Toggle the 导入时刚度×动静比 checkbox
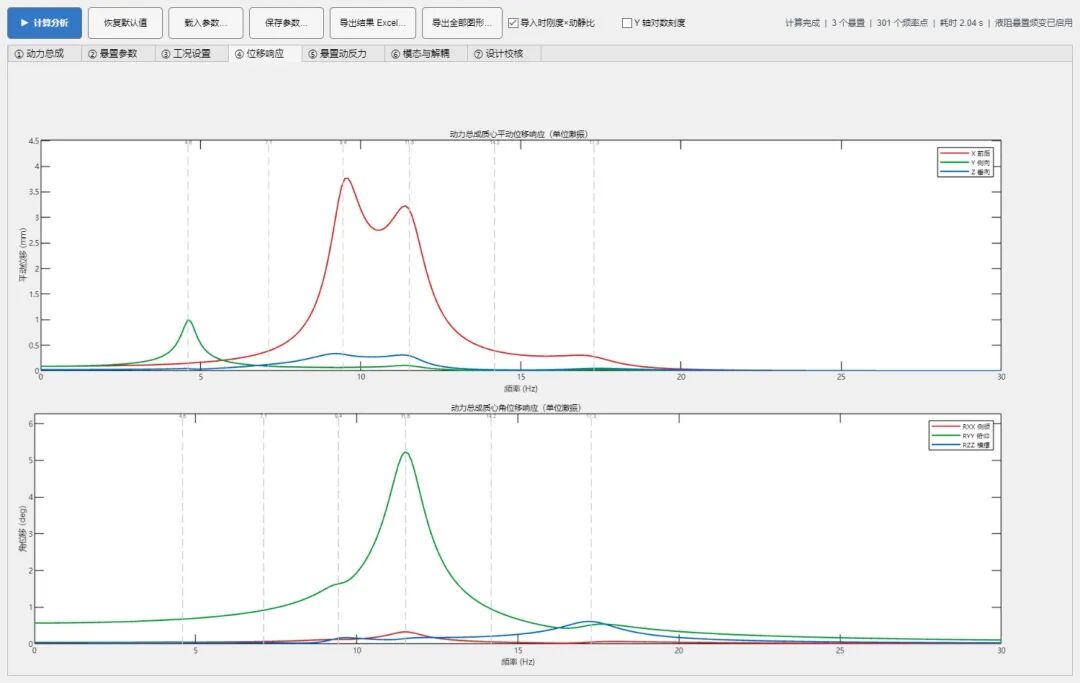Image resolution: width=1080 pixels, height=683 pixels. [x=513, y=23]
